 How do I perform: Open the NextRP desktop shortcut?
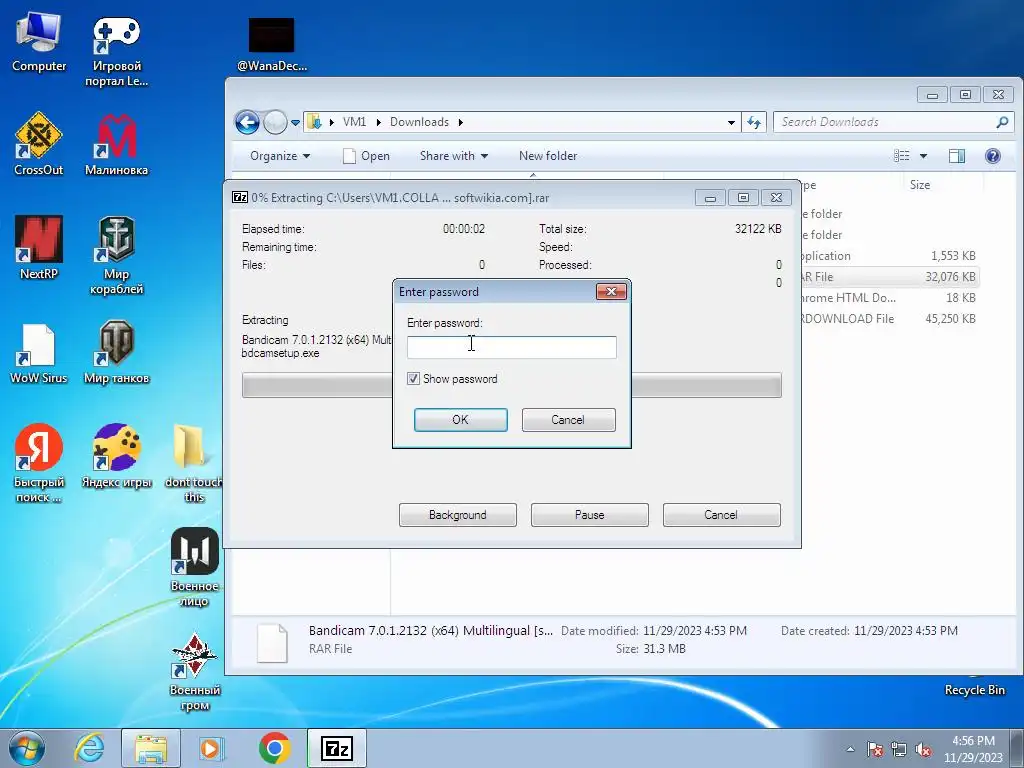pyautogui.click(x=39, y=248)
